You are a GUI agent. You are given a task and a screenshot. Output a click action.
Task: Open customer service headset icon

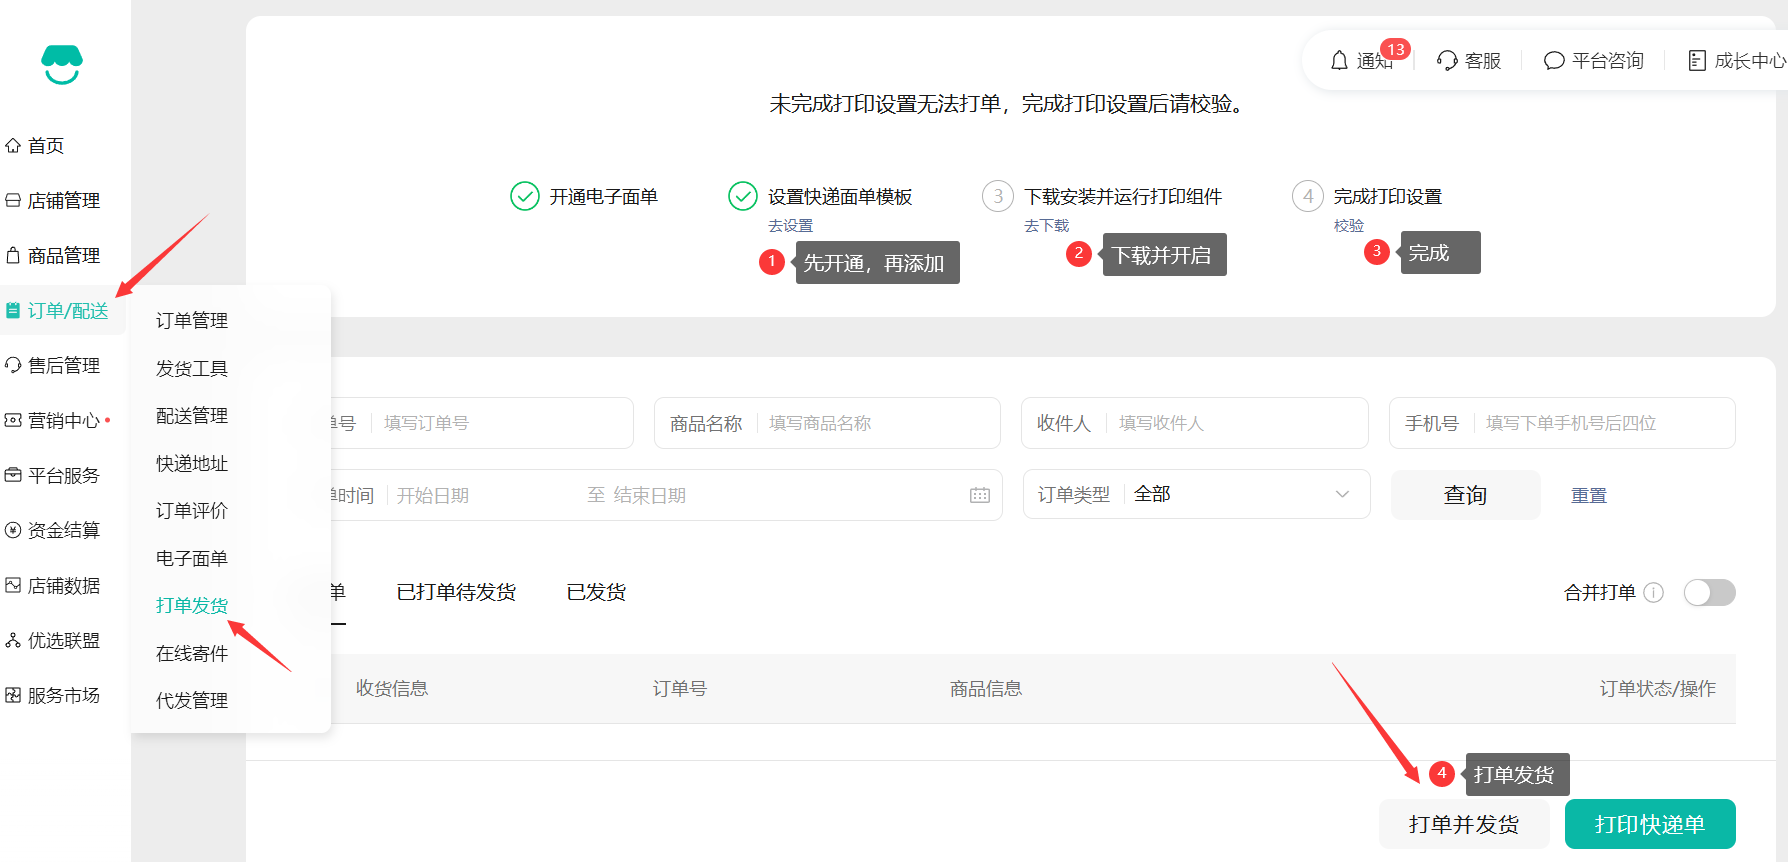coord(1446,61)
